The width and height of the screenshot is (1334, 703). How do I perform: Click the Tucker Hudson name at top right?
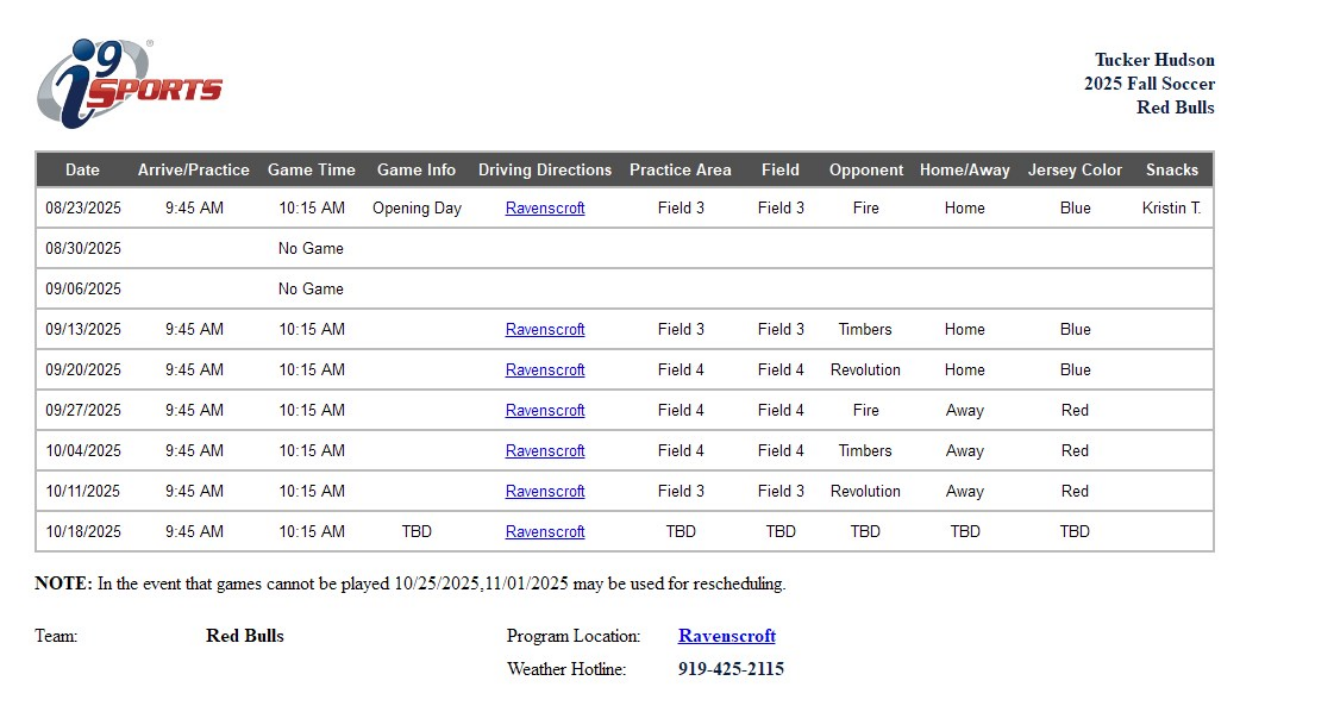coord(1154,60)
